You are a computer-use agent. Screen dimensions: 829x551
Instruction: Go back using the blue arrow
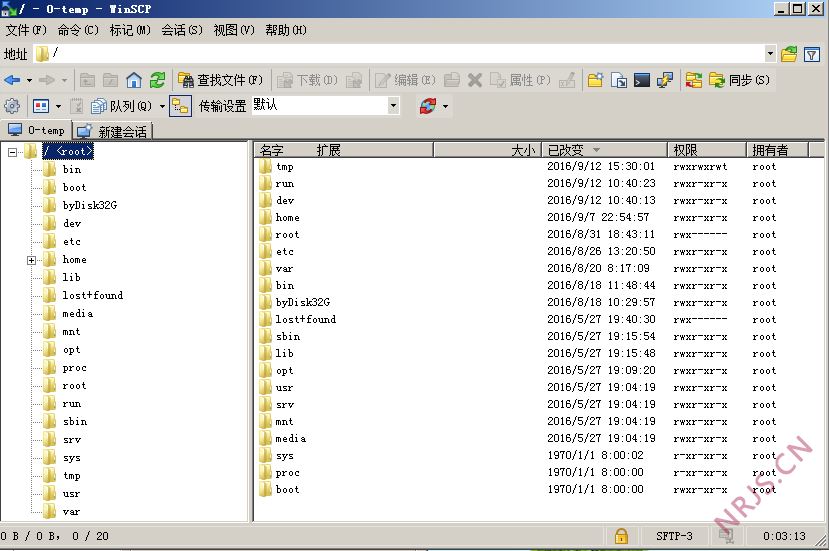12,80
